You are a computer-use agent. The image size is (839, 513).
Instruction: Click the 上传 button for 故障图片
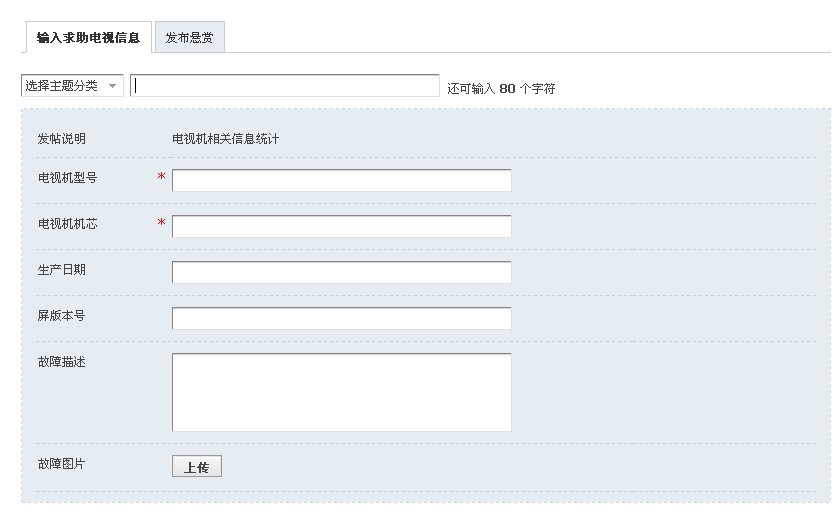tap(197, 466)
